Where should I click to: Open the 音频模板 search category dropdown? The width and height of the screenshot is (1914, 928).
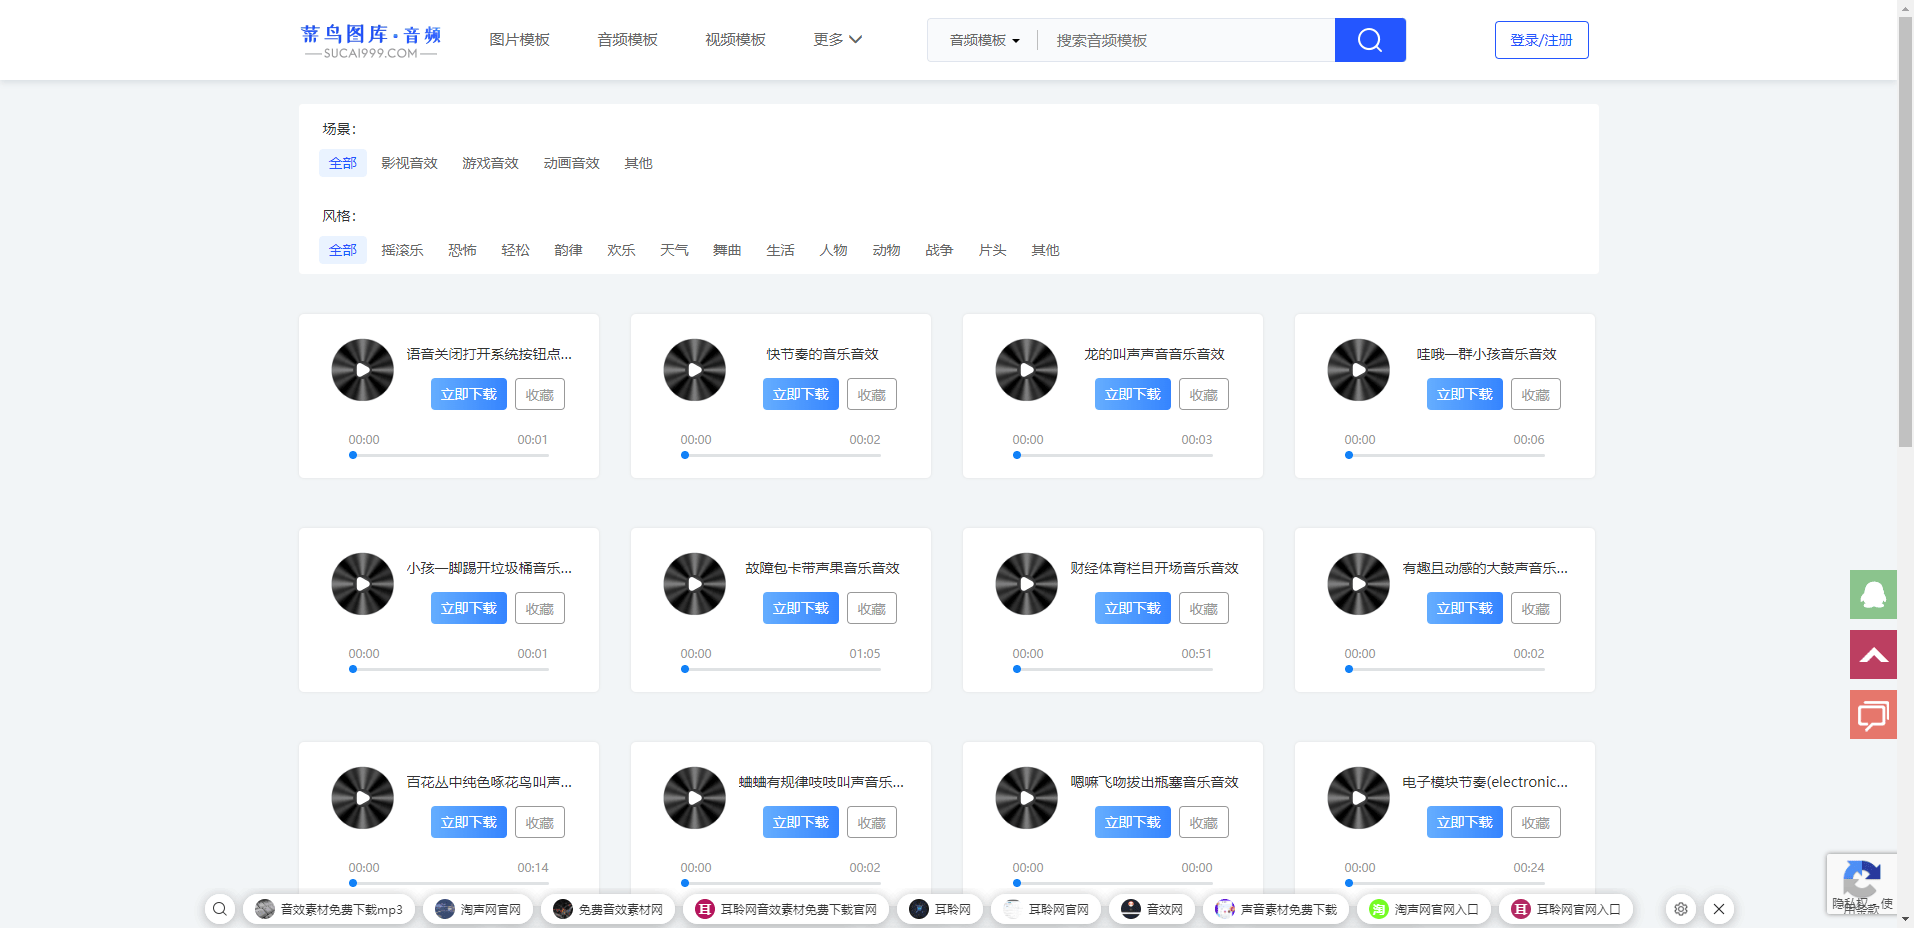(981, 40)
